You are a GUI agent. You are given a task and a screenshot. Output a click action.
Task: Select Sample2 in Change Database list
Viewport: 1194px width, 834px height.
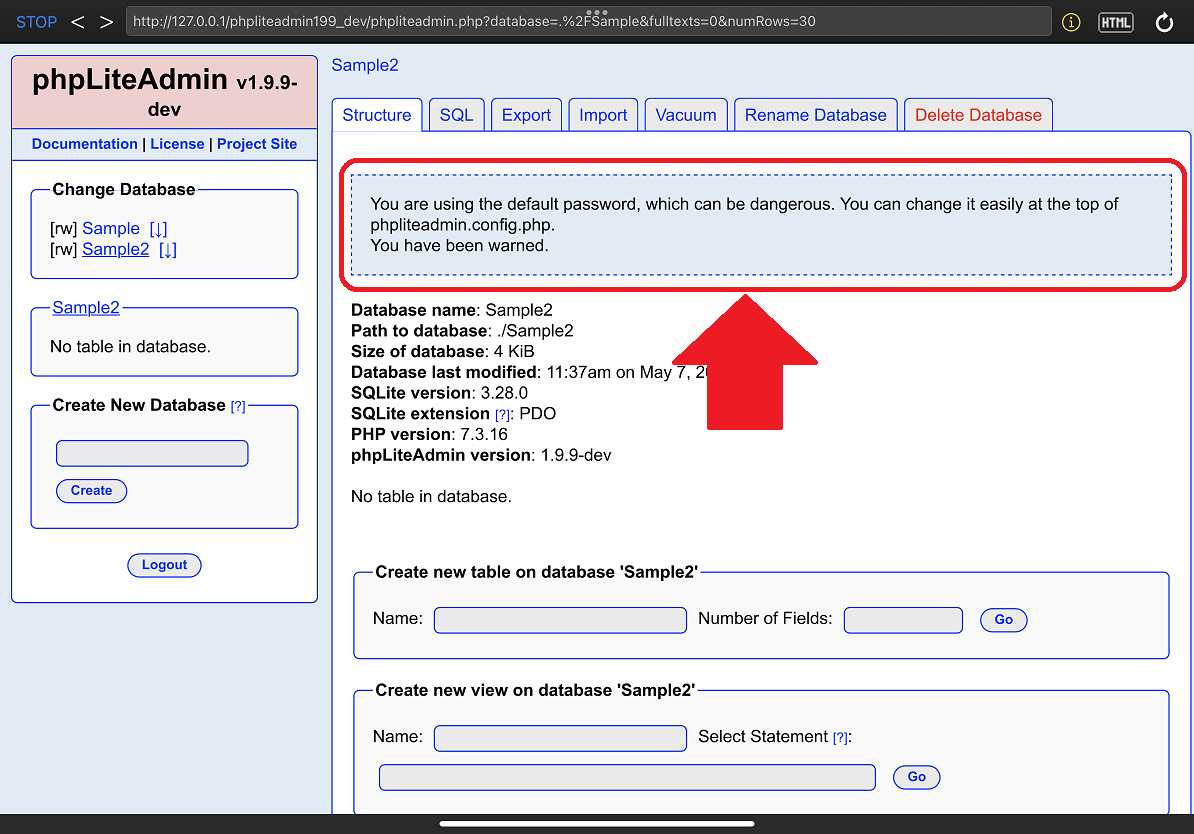[116, 249]
